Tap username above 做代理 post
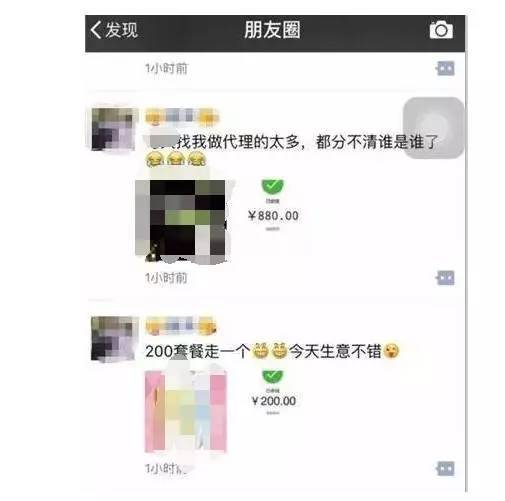This screenshot has height=501, width=505. pyautogui.click(x=182, y=117)
